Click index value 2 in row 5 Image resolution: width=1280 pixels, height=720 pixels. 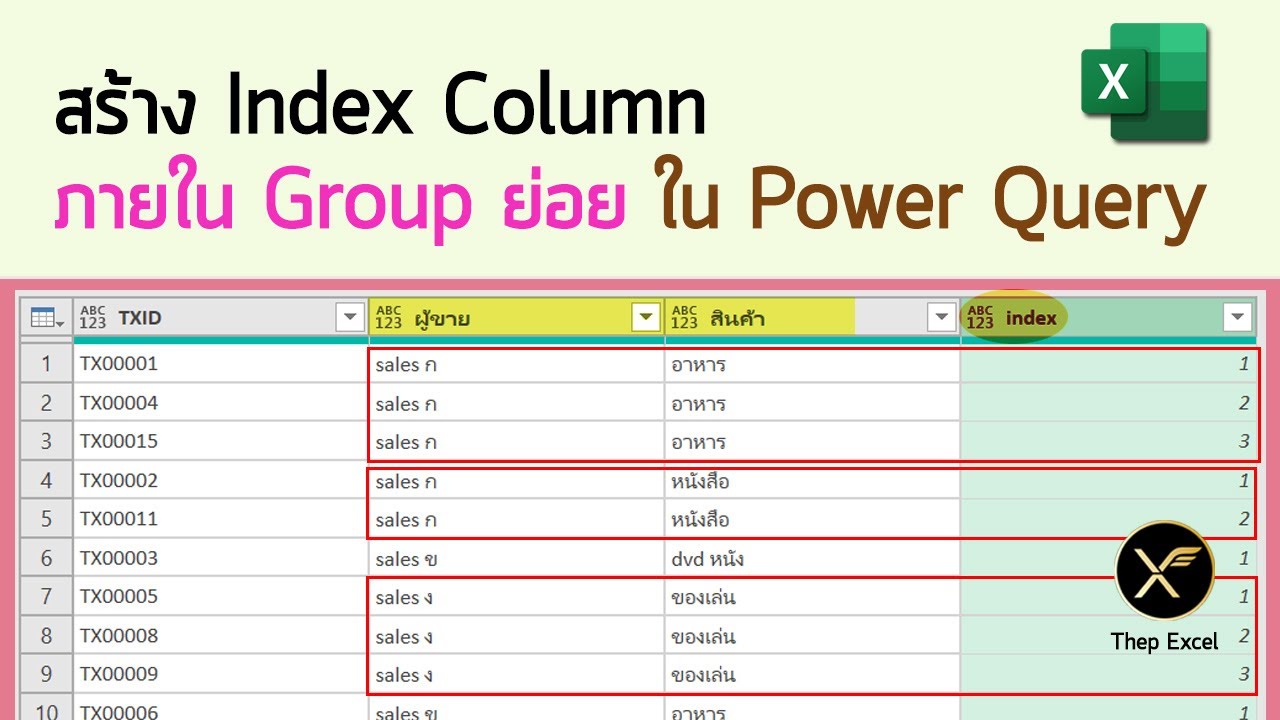(x=1108, y=519)
